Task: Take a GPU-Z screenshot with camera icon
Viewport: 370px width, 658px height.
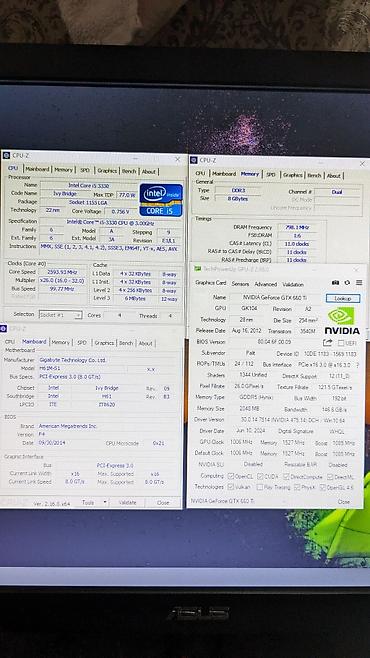Action: 335,282
